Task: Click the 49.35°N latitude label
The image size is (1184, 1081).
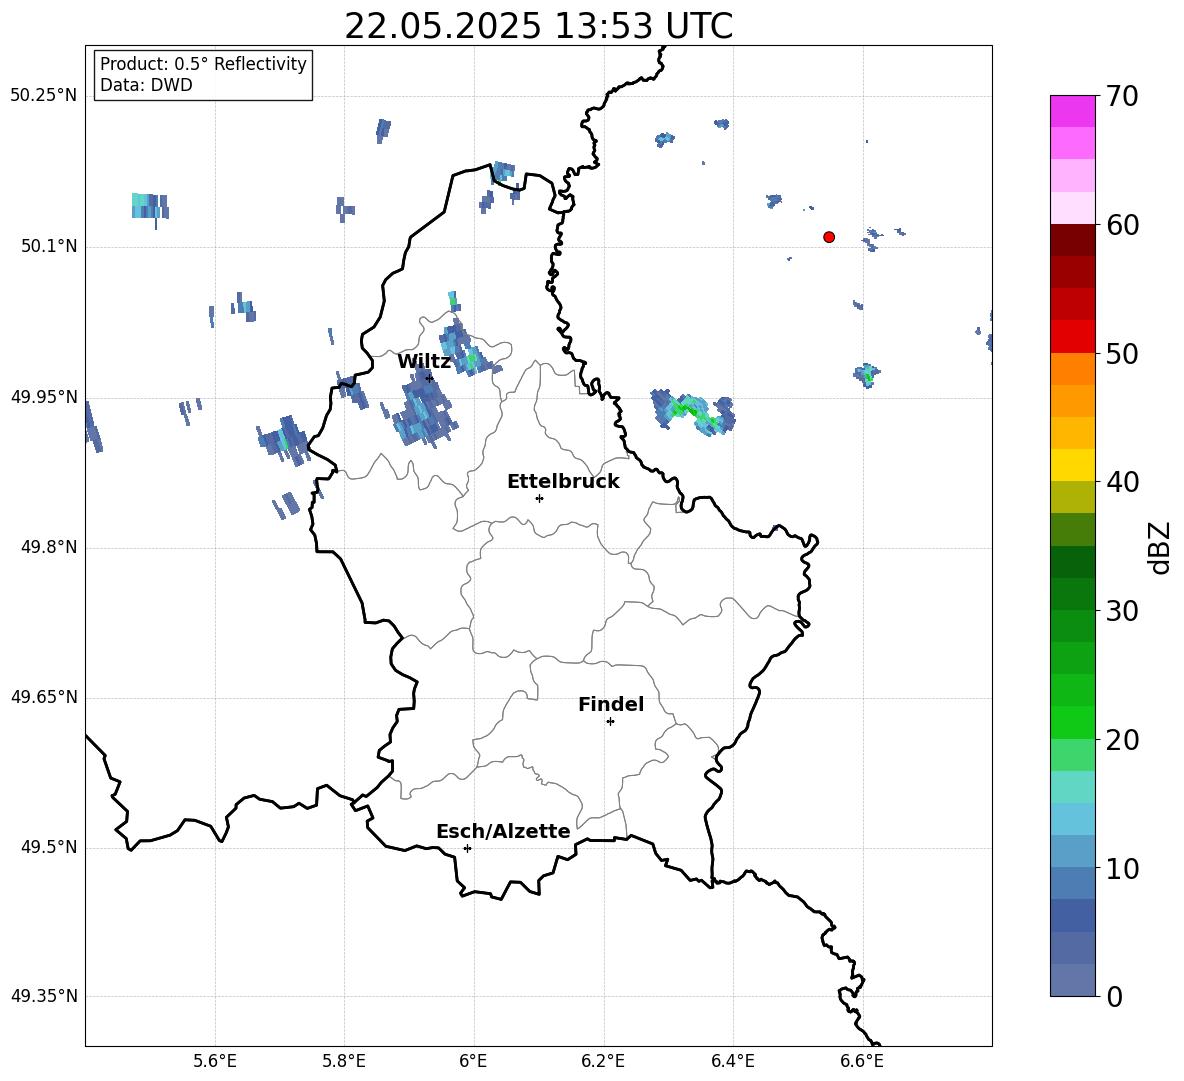Action: 44,996
